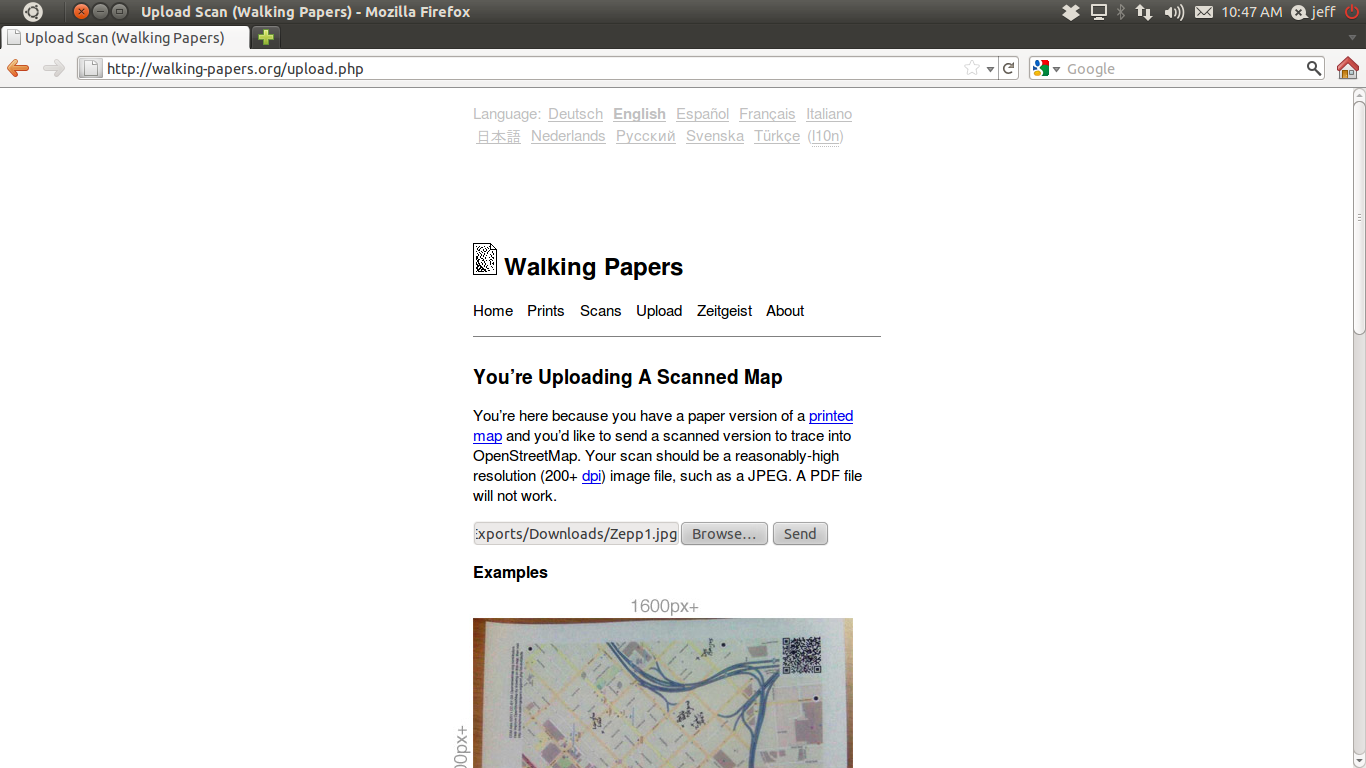This screenshot has height=768, width=1366.
Task: Open the Zeitgeist navigation item
Action: [x=724, y=311]
